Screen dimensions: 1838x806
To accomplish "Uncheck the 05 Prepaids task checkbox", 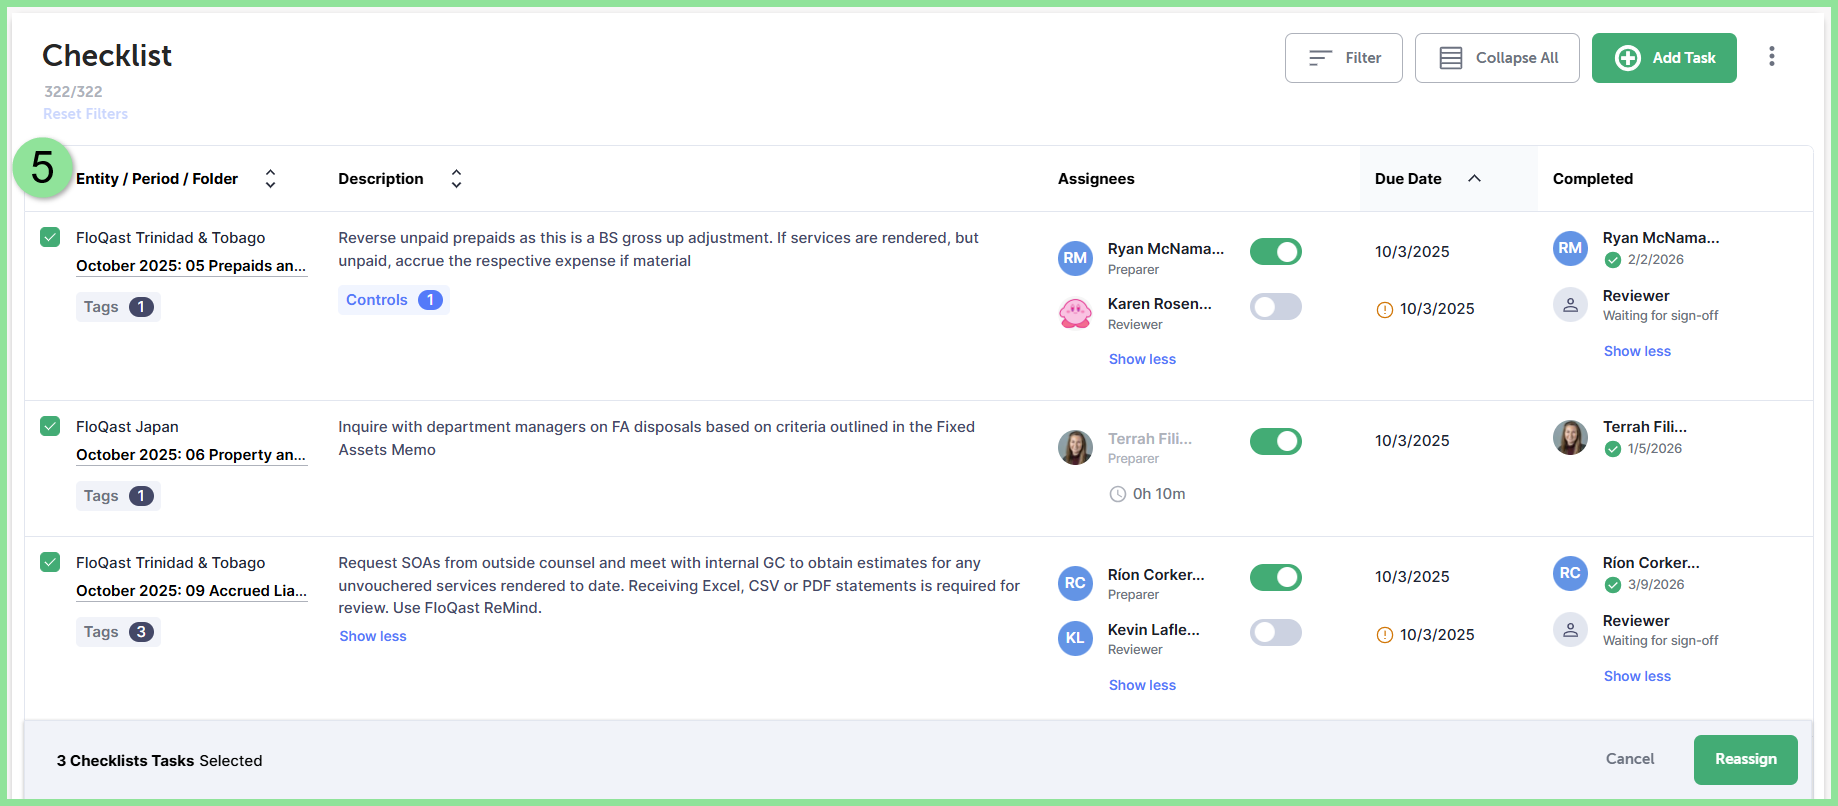I will [50, 237].
